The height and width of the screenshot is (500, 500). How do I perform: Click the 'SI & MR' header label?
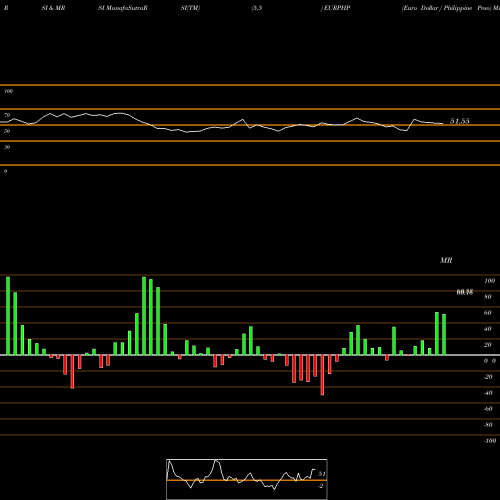[x=53, y=8]
